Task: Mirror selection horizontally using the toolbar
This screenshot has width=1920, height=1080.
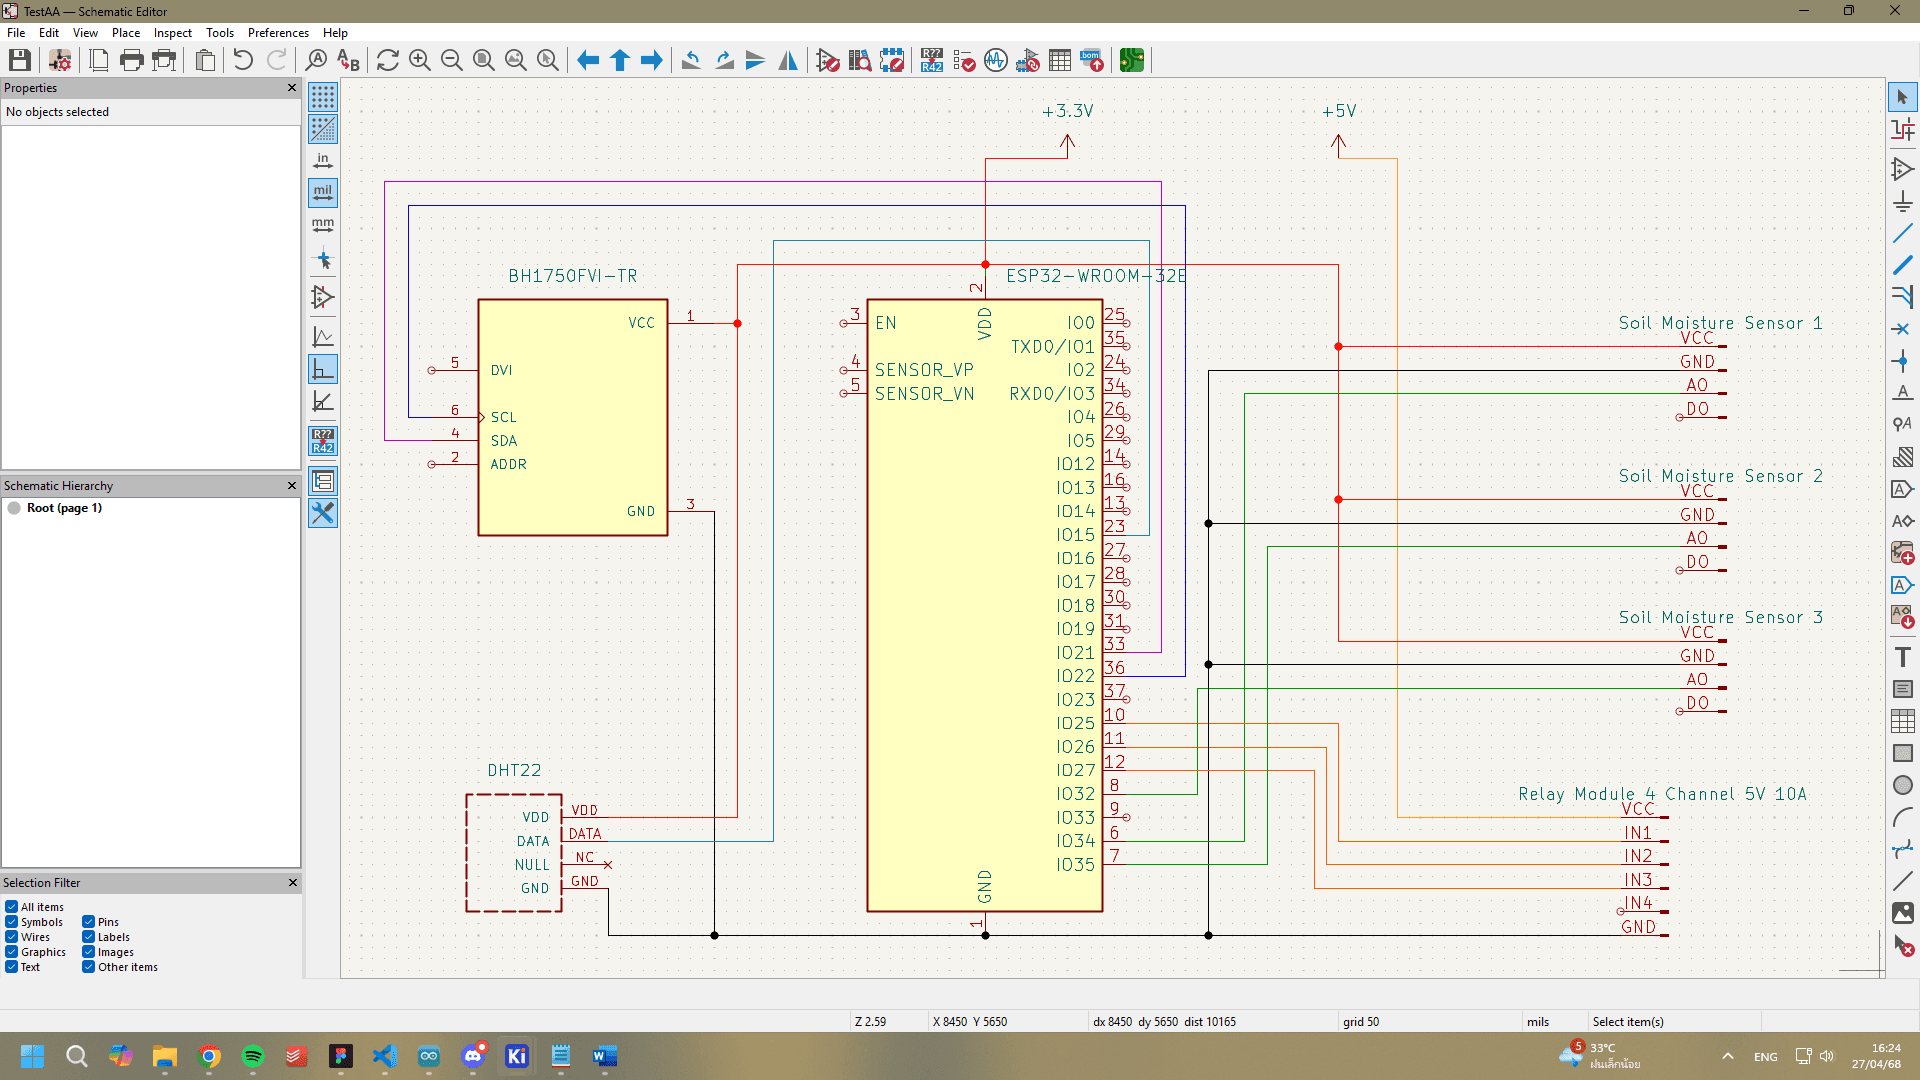Action: [788, 60]
